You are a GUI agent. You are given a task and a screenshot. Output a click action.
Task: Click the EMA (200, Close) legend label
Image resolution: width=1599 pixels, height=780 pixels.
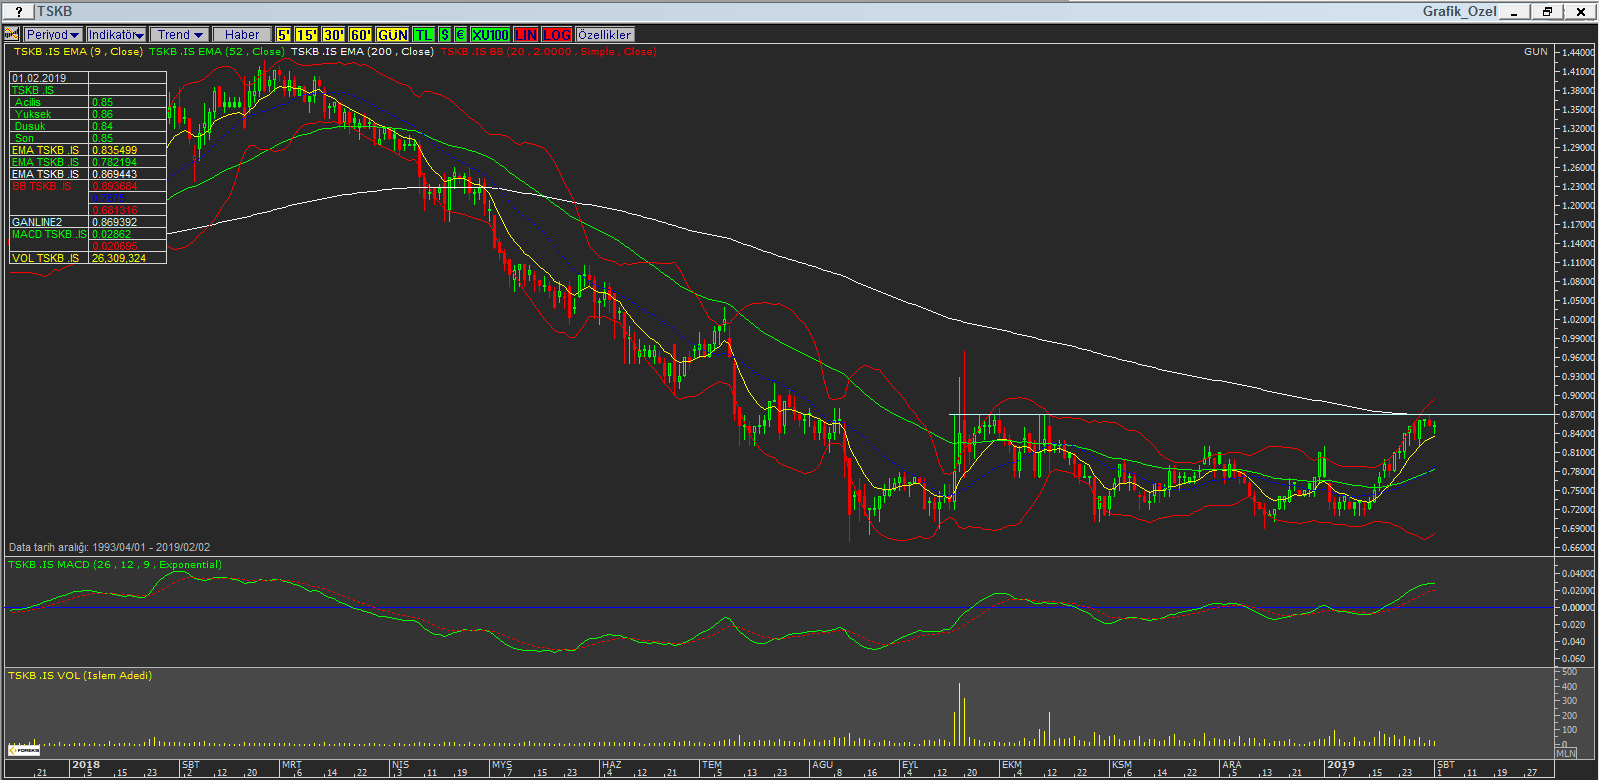[362, 52]
